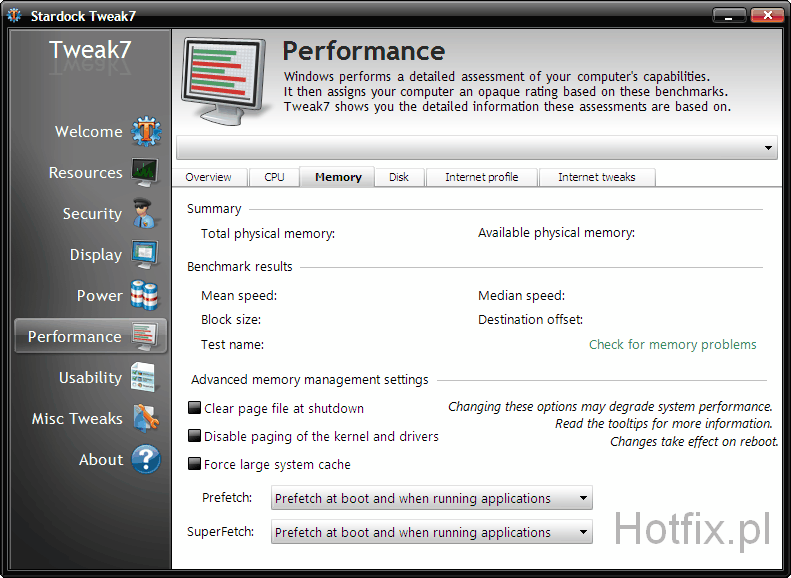Select Display section label
Screen dimensions: 791x578
[x=96, y=255]
